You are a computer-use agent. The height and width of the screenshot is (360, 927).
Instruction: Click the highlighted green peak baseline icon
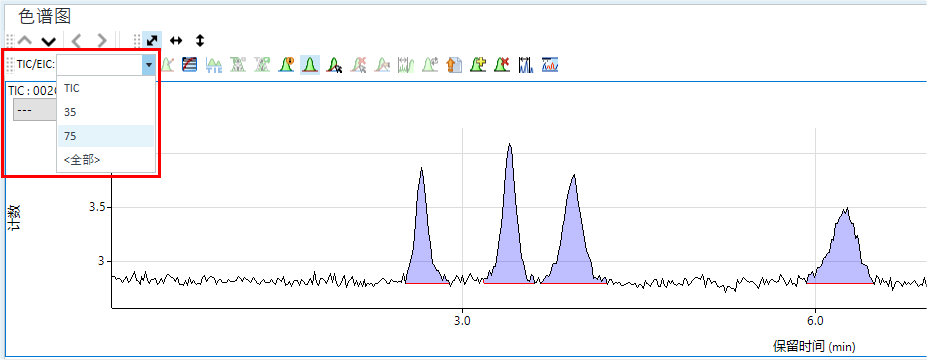click(x=310, y=64)
